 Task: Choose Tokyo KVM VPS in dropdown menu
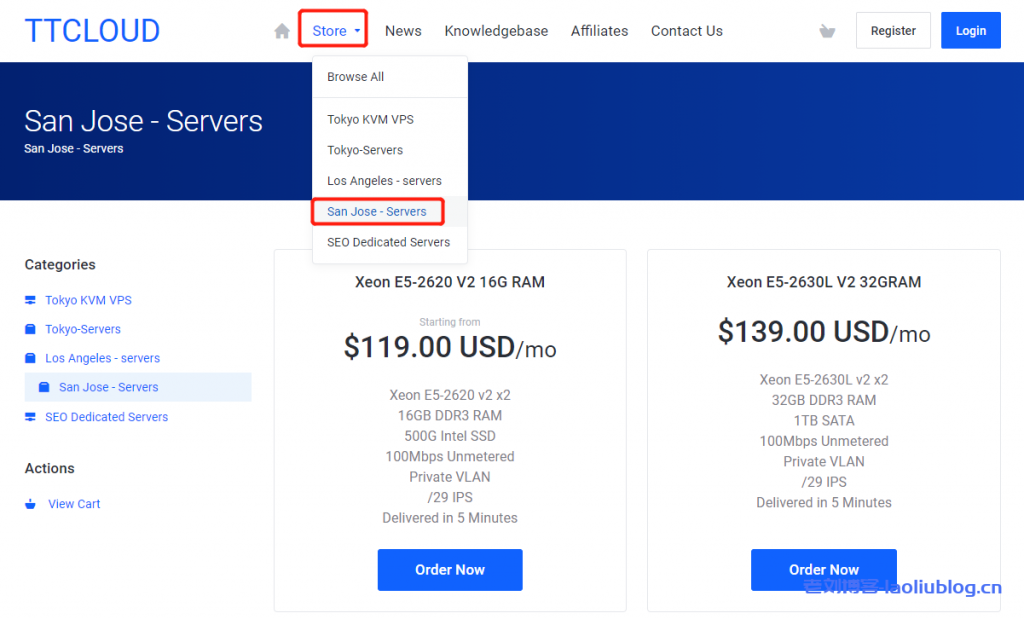pyautogui.click(x=370, y=120)
